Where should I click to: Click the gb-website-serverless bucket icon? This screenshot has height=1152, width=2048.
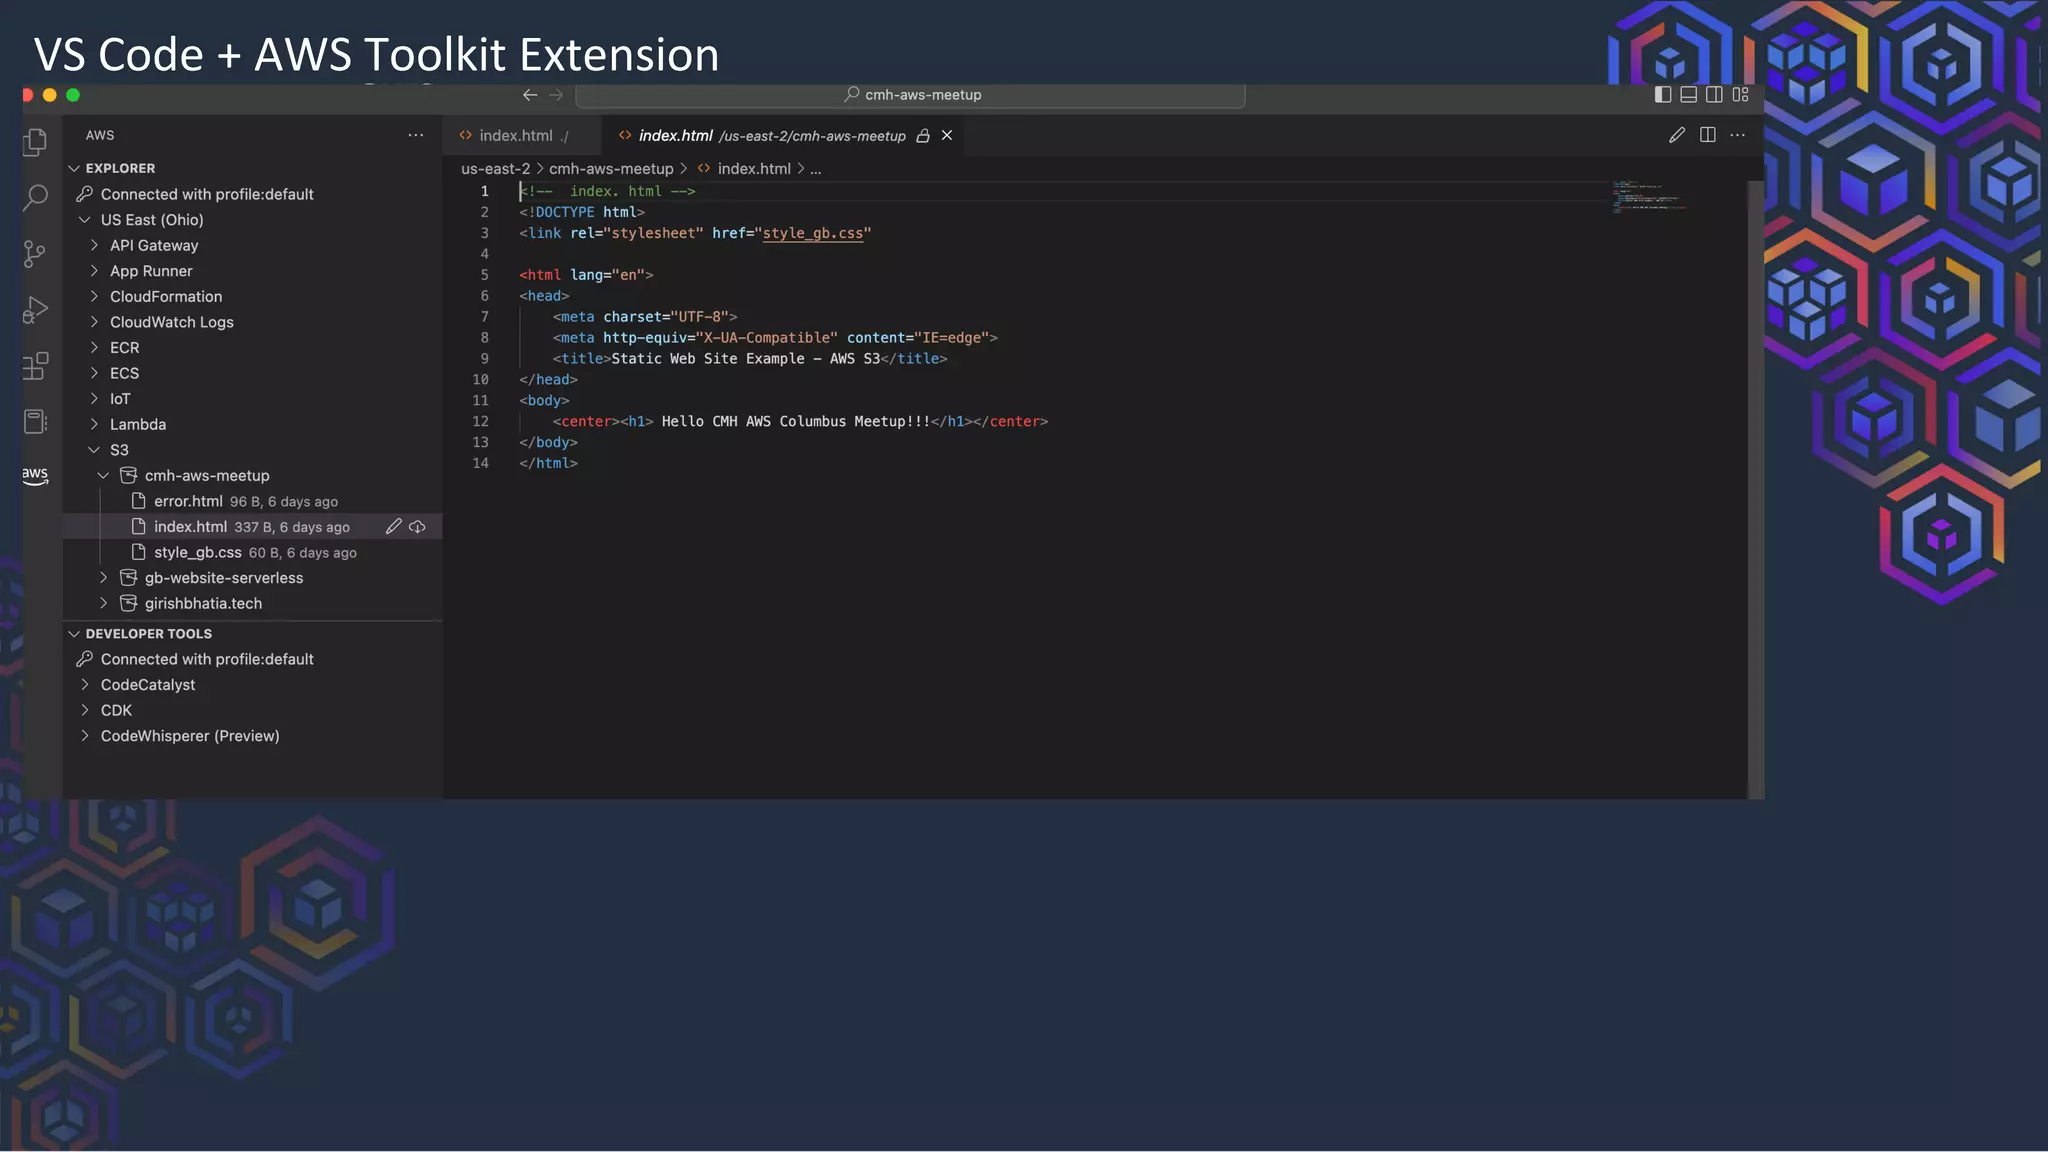129,577
